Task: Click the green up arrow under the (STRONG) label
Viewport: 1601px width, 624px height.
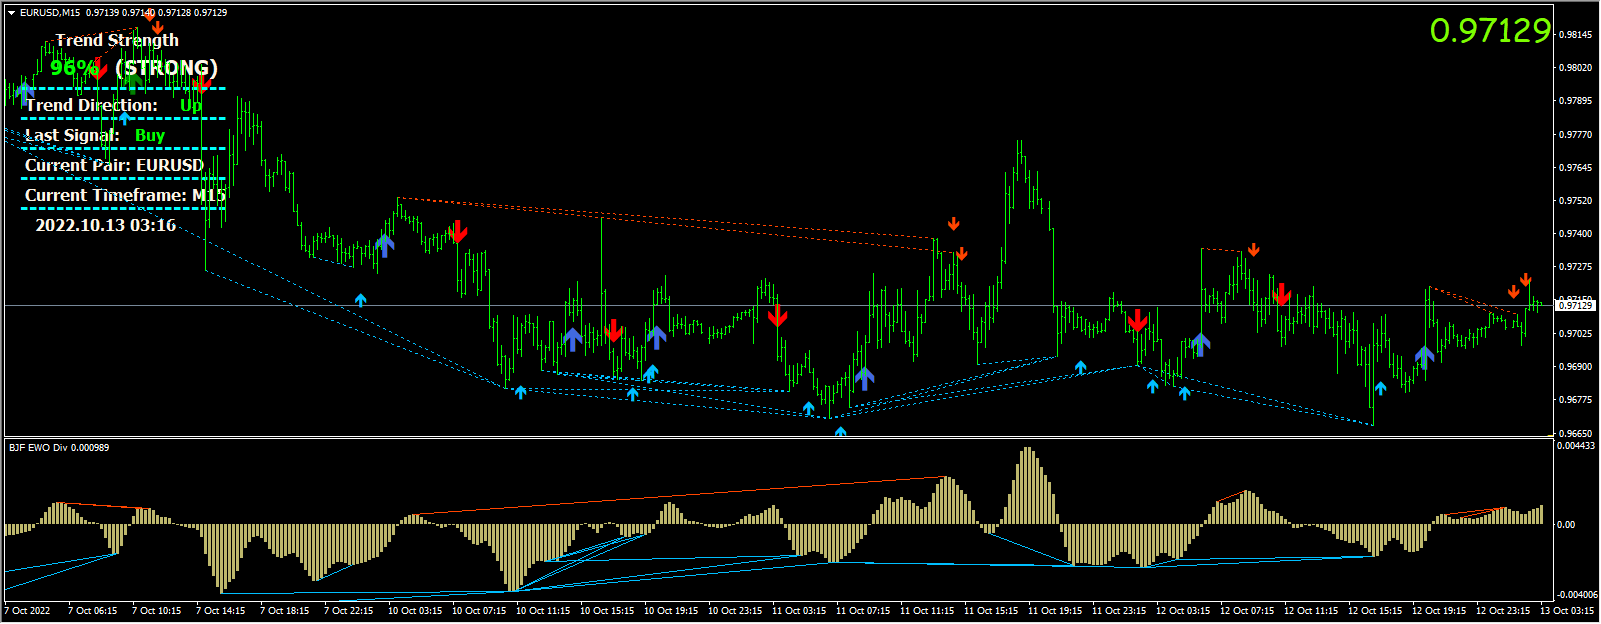Action: pos(132,82)
